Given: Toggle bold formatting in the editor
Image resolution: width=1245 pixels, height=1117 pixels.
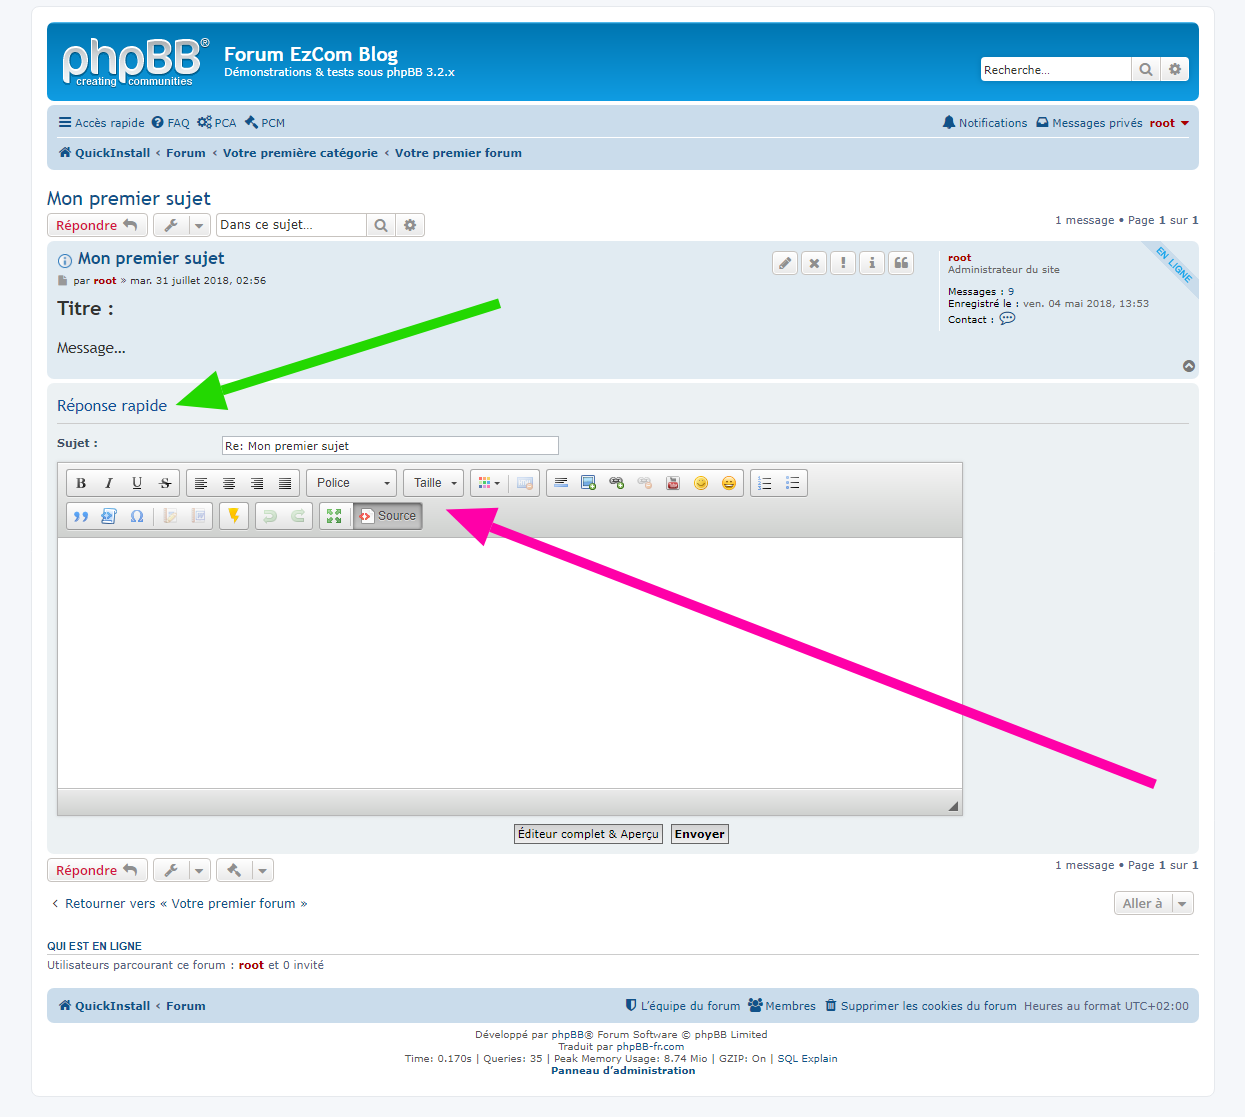Looking at the screenshot, I should pyautogui.click(x=81, y=483).
